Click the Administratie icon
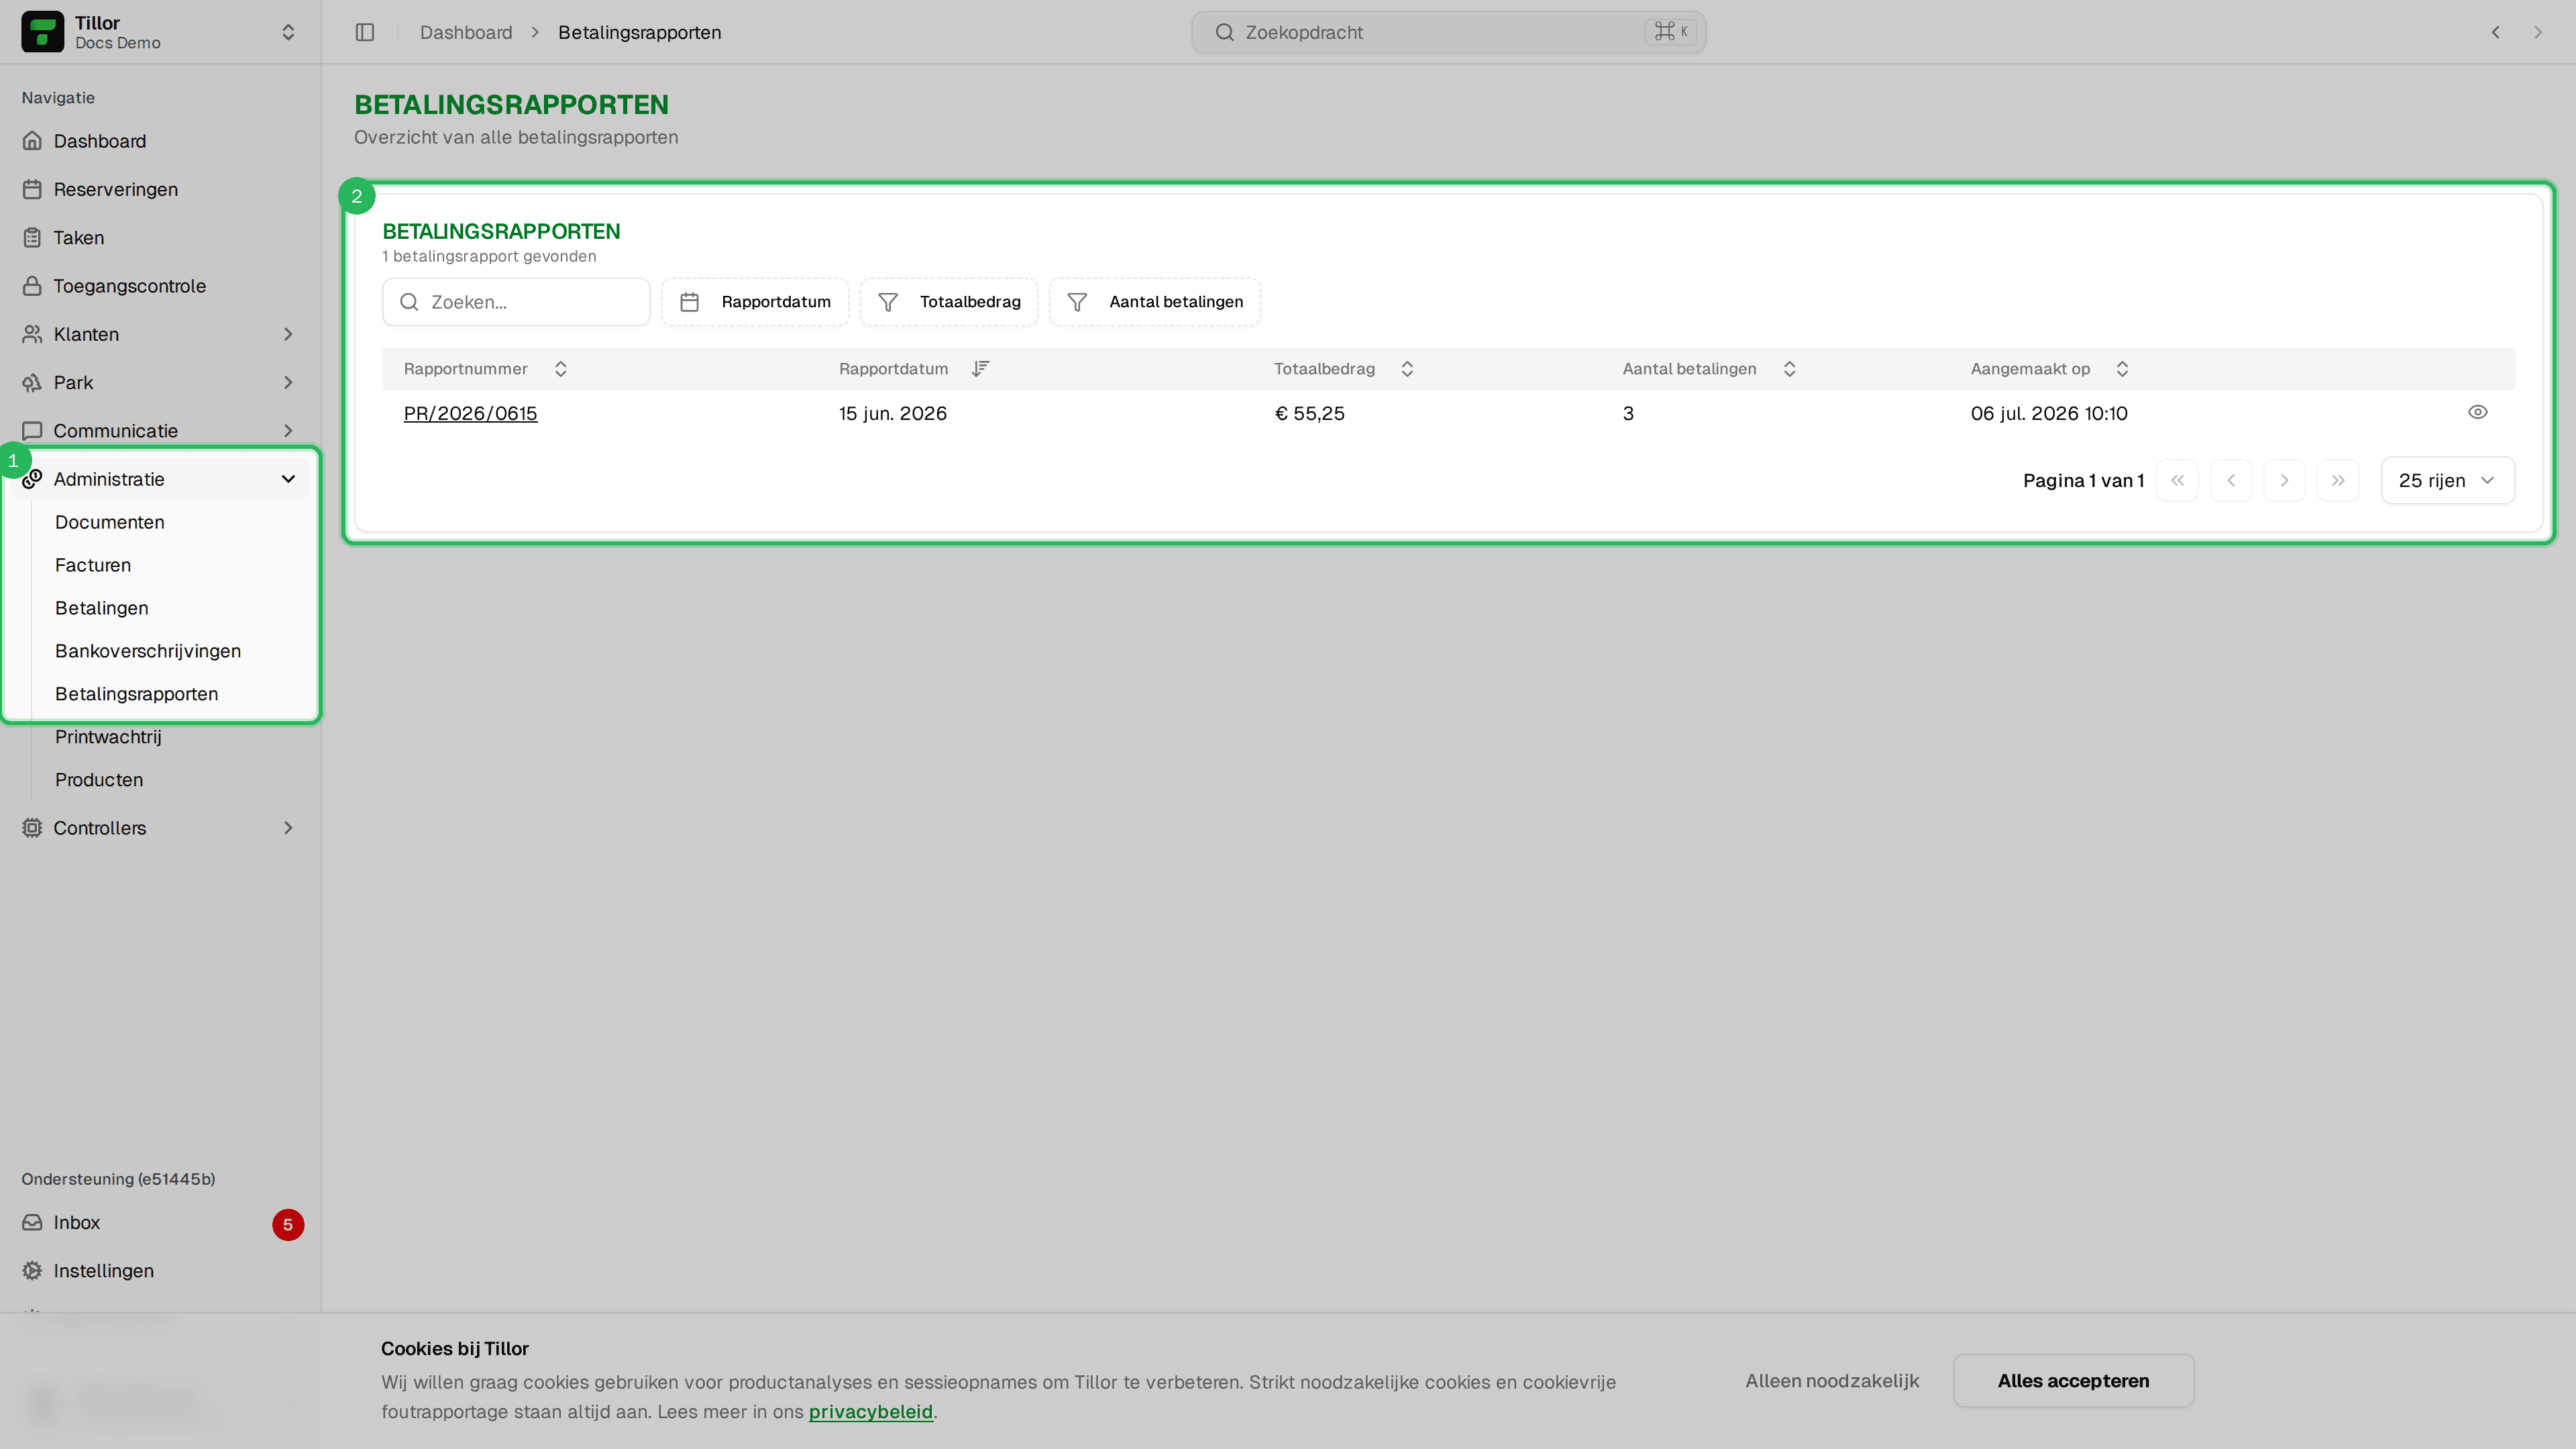The height and width of the screenshot is (1449, 2576). coord(32,479)
